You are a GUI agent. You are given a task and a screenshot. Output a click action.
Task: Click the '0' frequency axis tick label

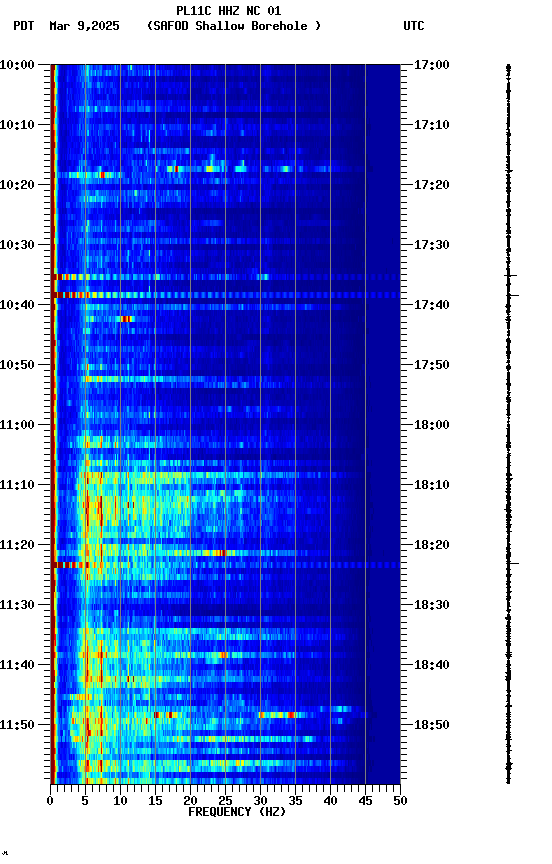click(50, 801)
